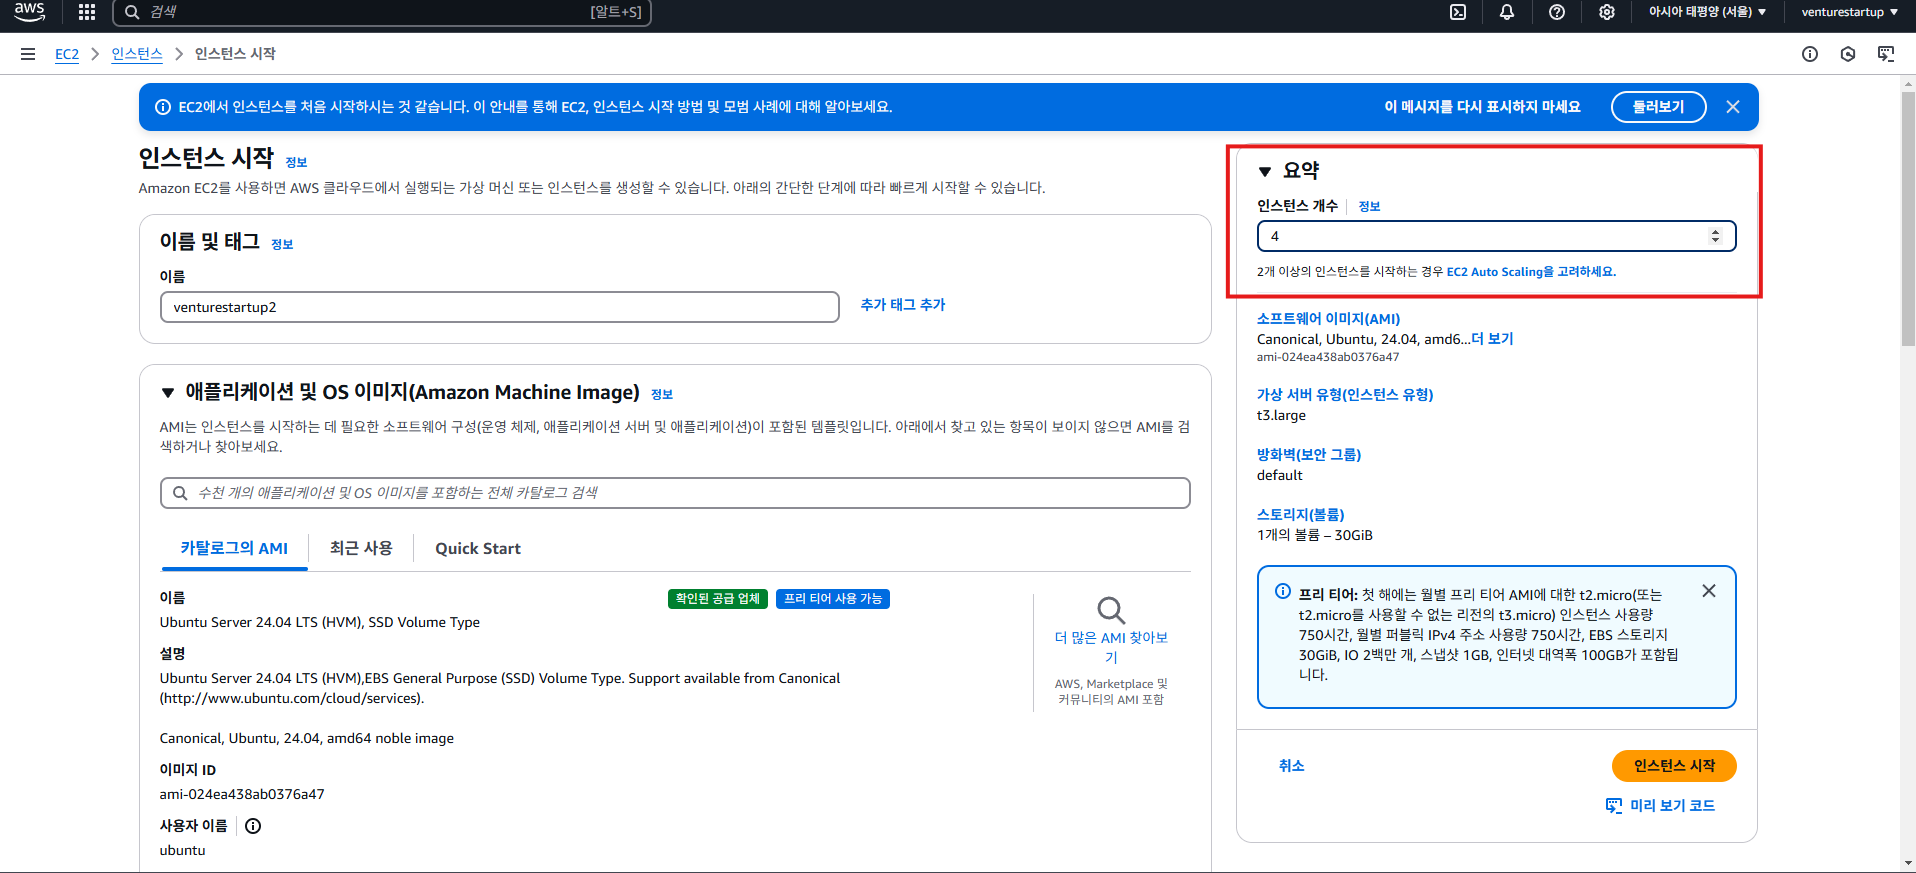The width and height of the screenshot is (1916, 873).
Task: Go to 인스턴스 breadcrumb link
Action: [137, 54]
